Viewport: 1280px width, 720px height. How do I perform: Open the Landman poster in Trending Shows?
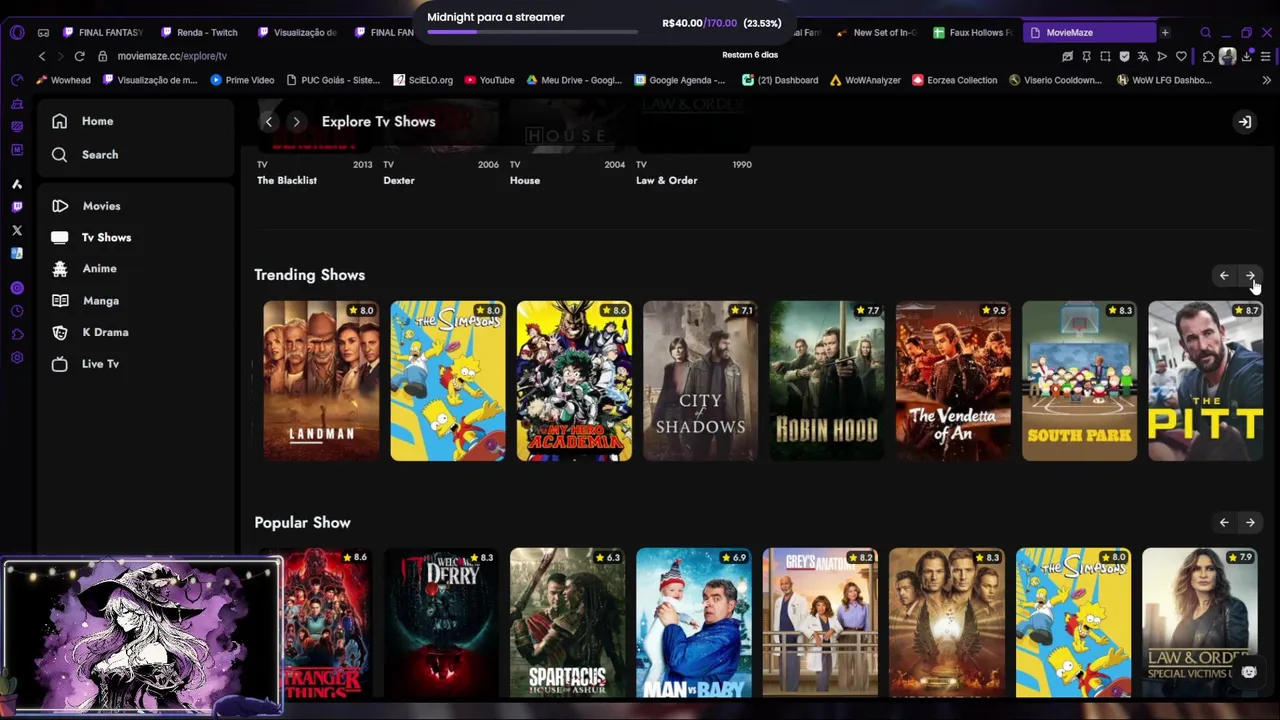point(321,381)
